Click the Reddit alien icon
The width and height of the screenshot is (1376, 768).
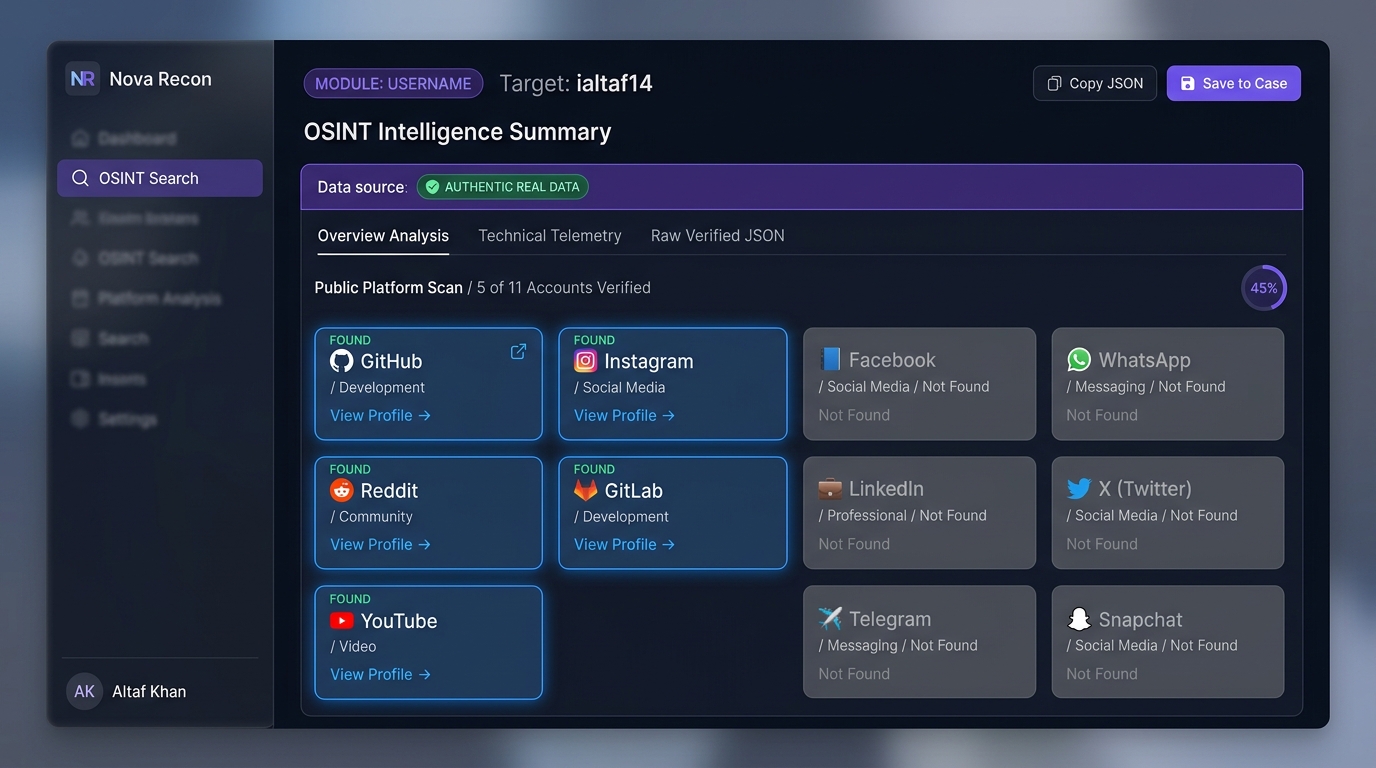[x=342, y=490]
